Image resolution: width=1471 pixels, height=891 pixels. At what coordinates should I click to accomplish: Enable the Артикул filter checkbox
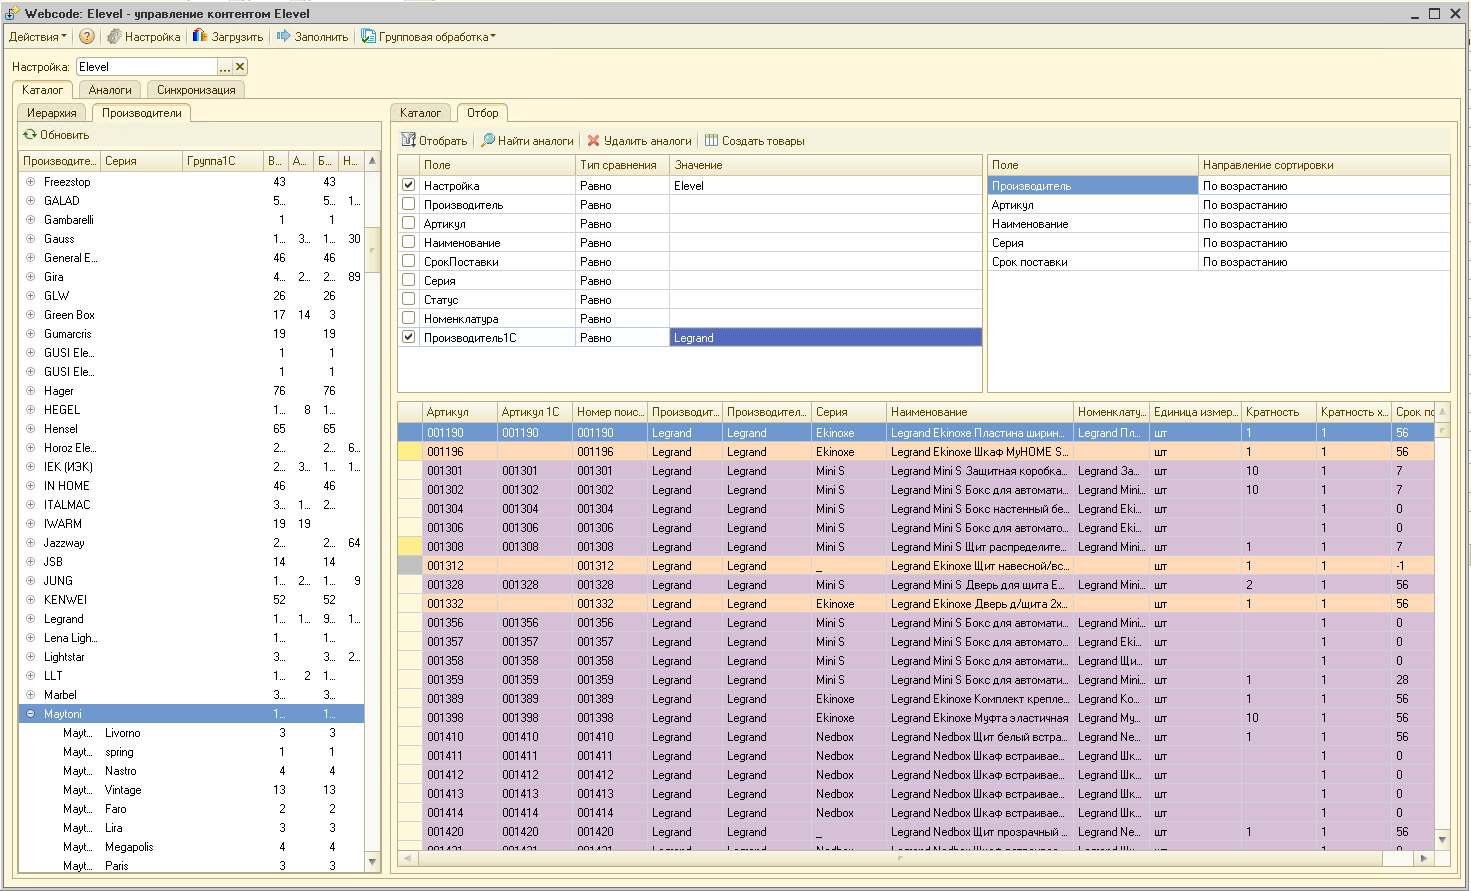pos(408,223)
